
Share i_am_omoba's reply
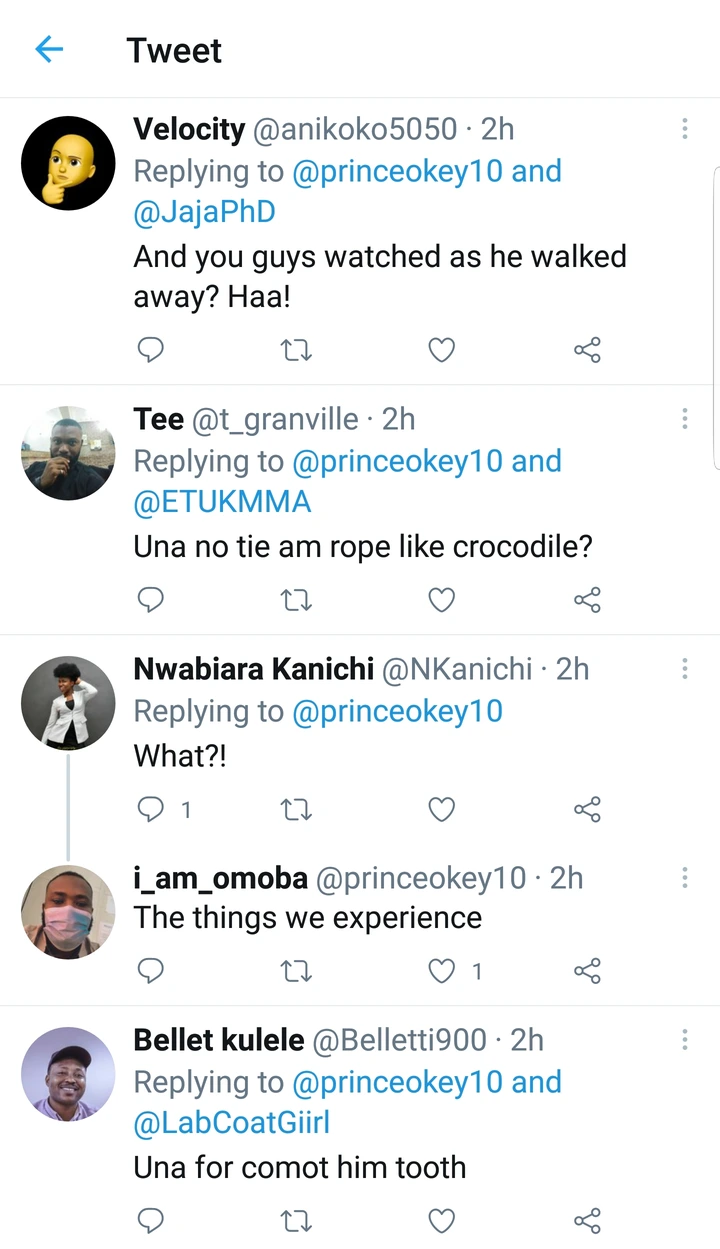[x=587, y=970]
